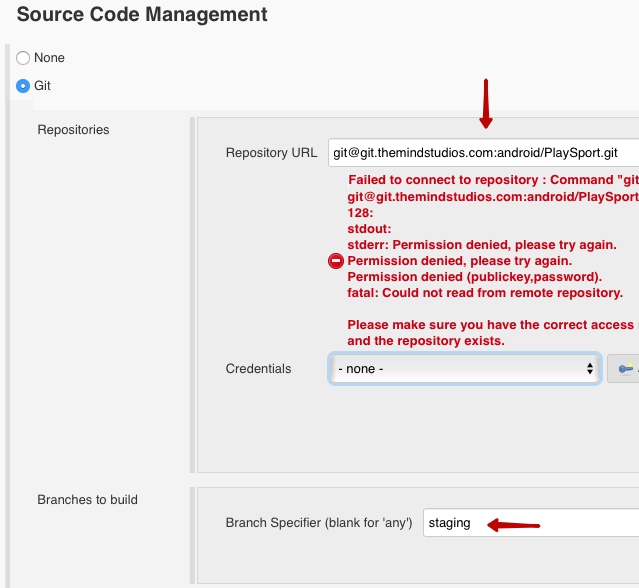Viewport: 639px width, 588px height.
Task: Click the red error stop icon
Action: (336, 261)
